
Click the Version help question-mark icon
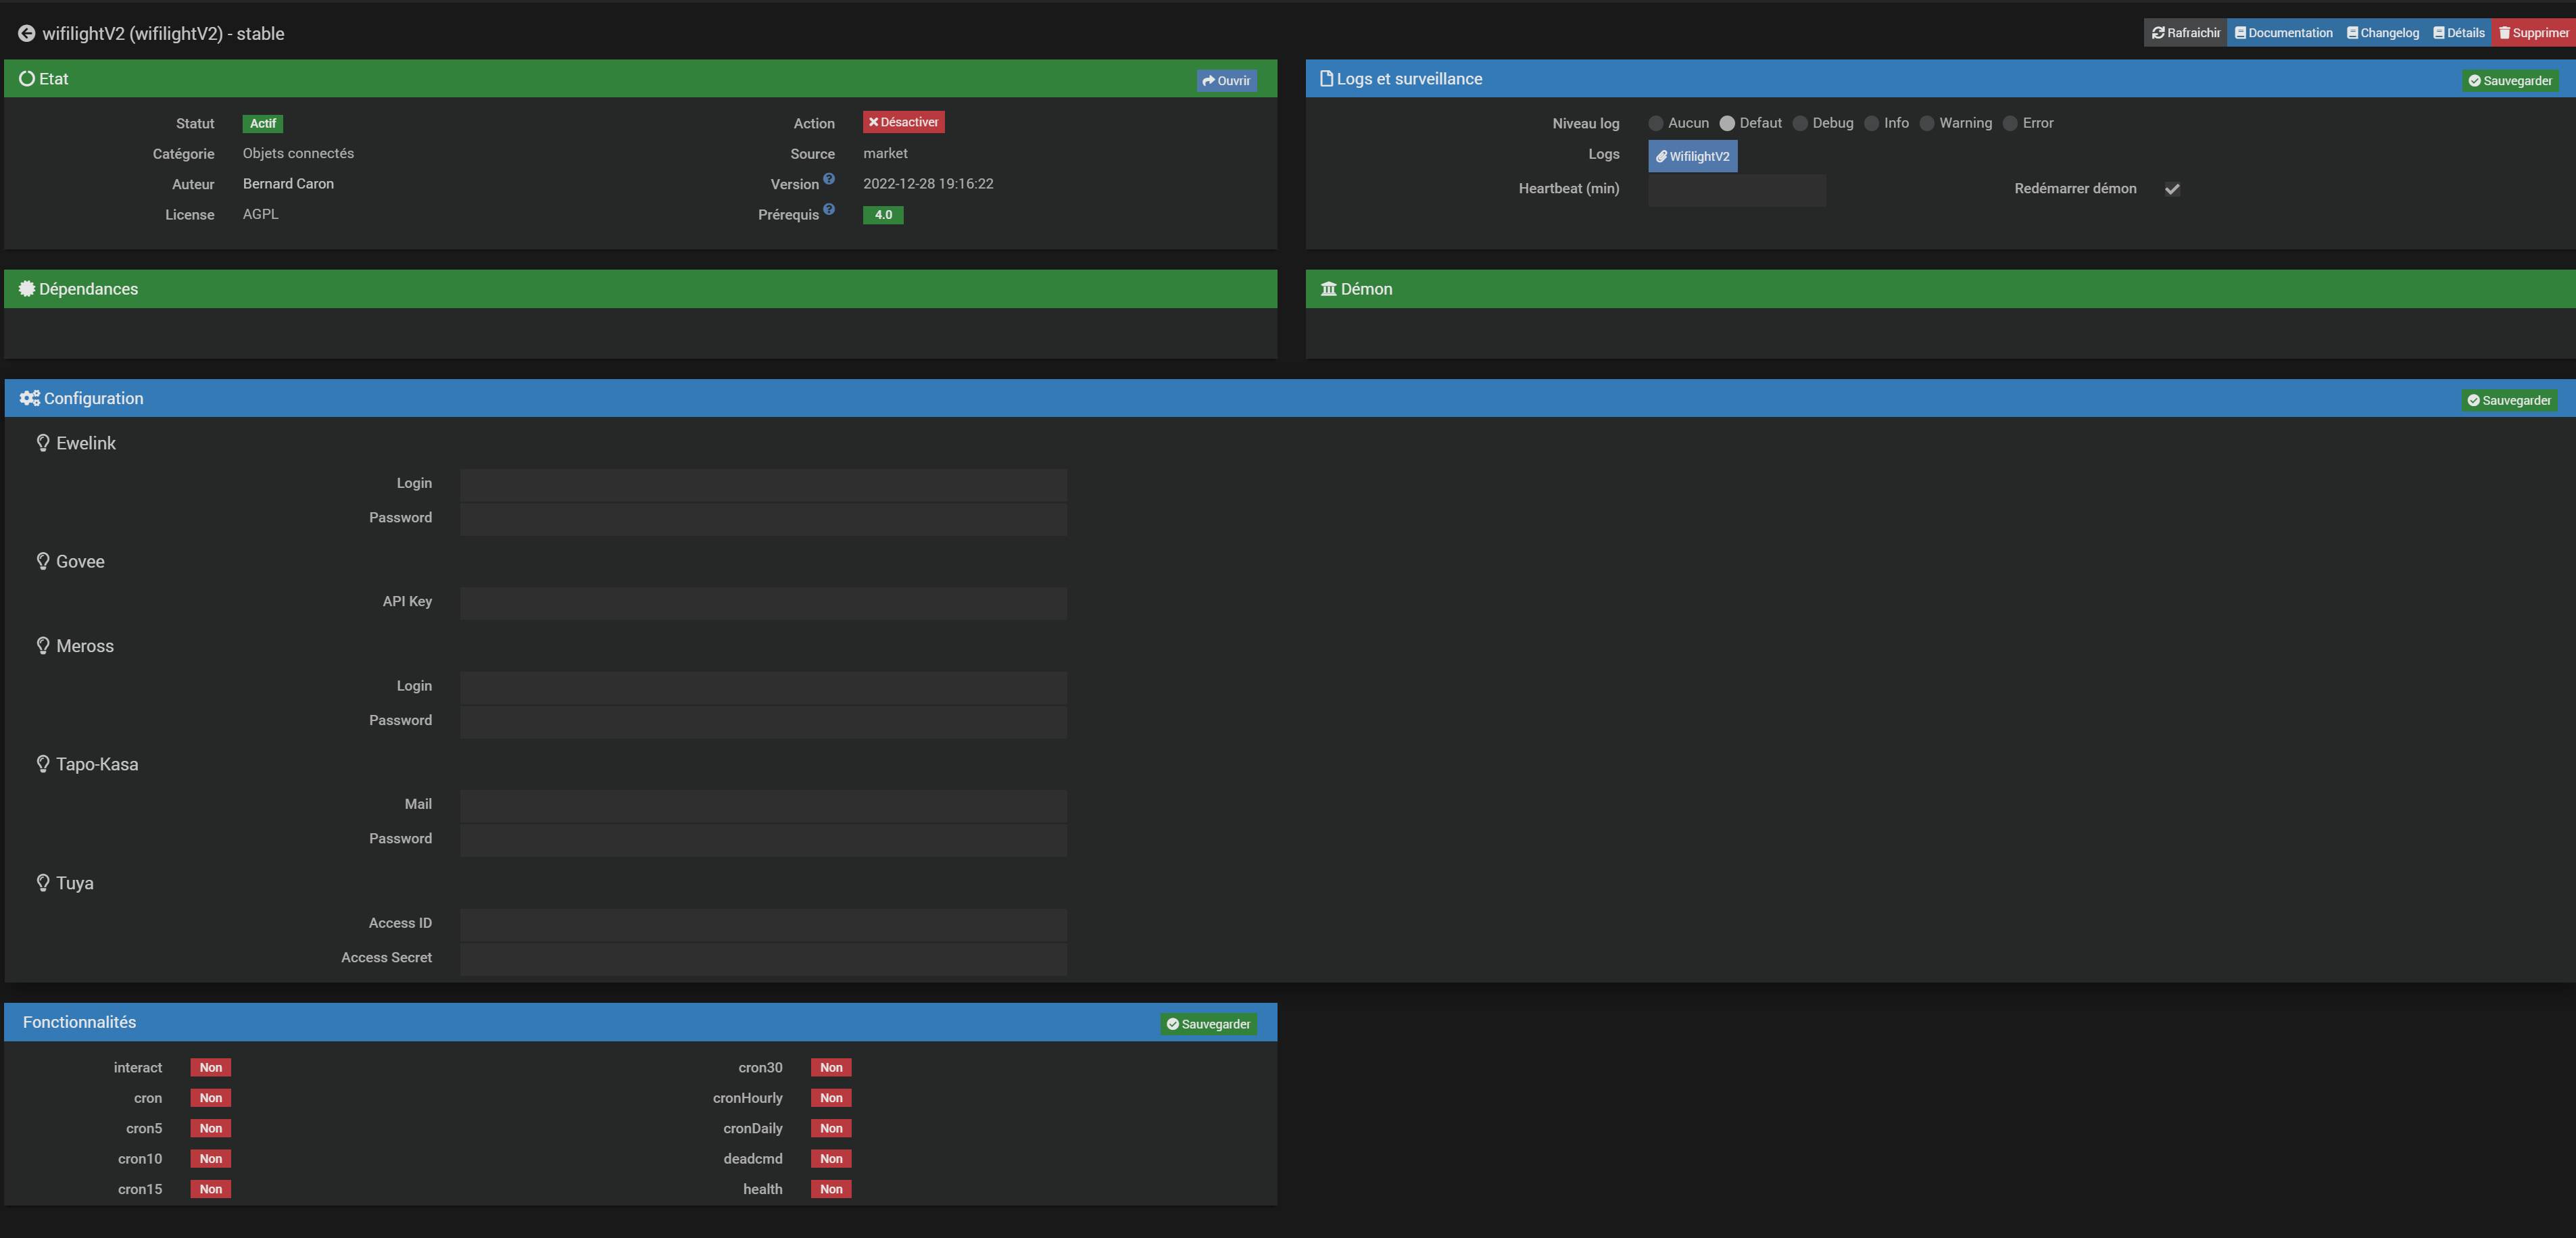[x=828, y=179]
